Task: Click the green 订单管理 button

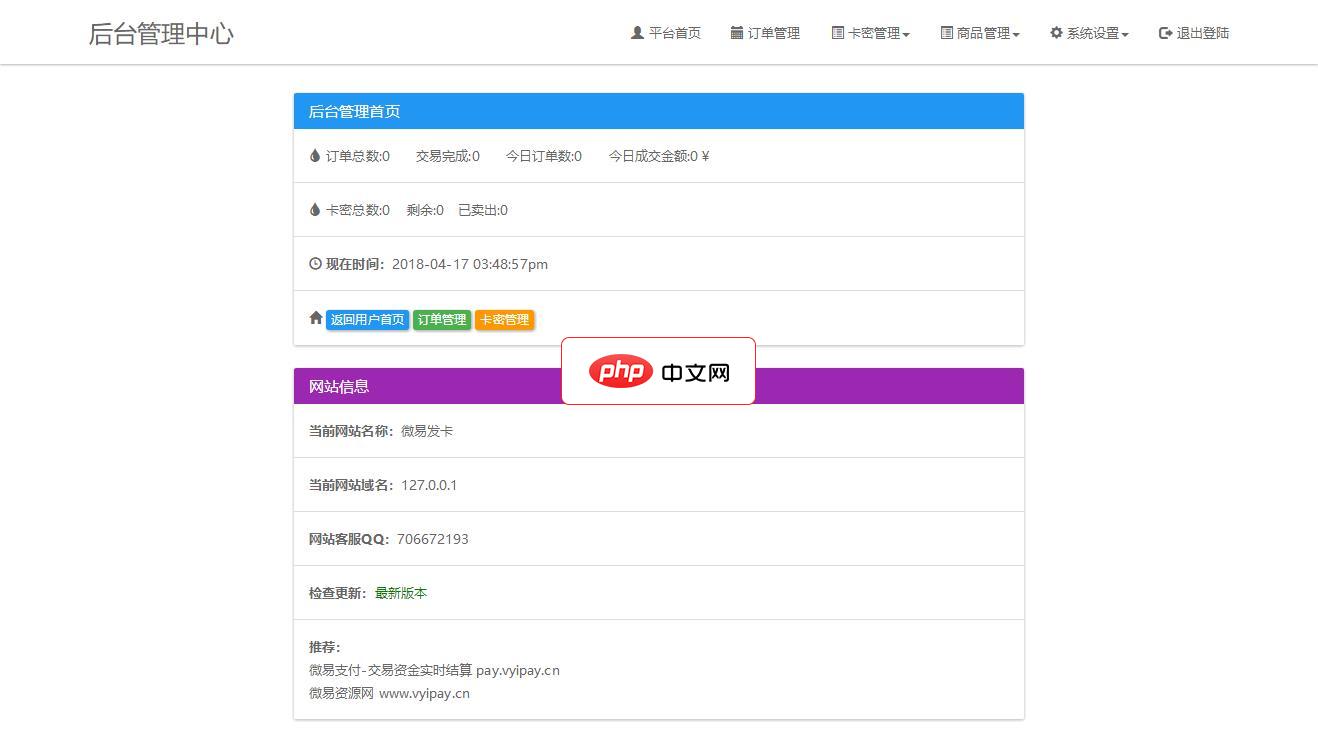Action: (x=442, y=320)
